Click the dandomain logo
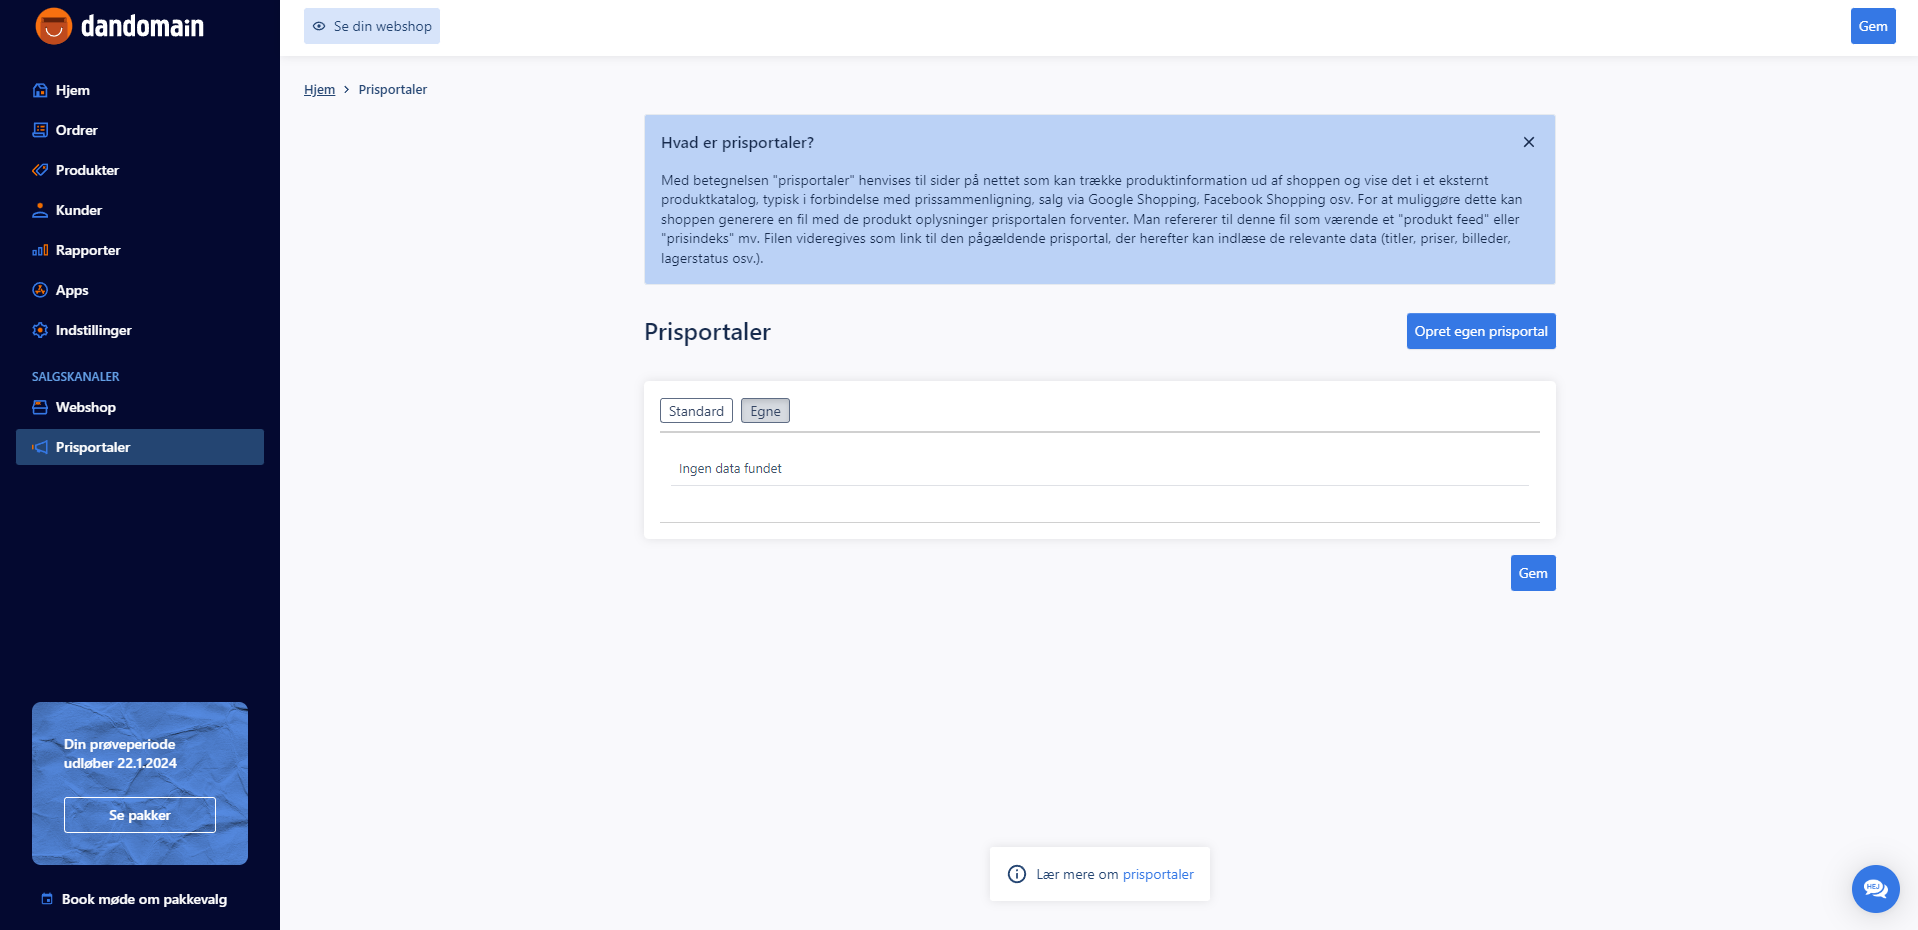This screenshot has width=1918, height=930. click(120, 26)
